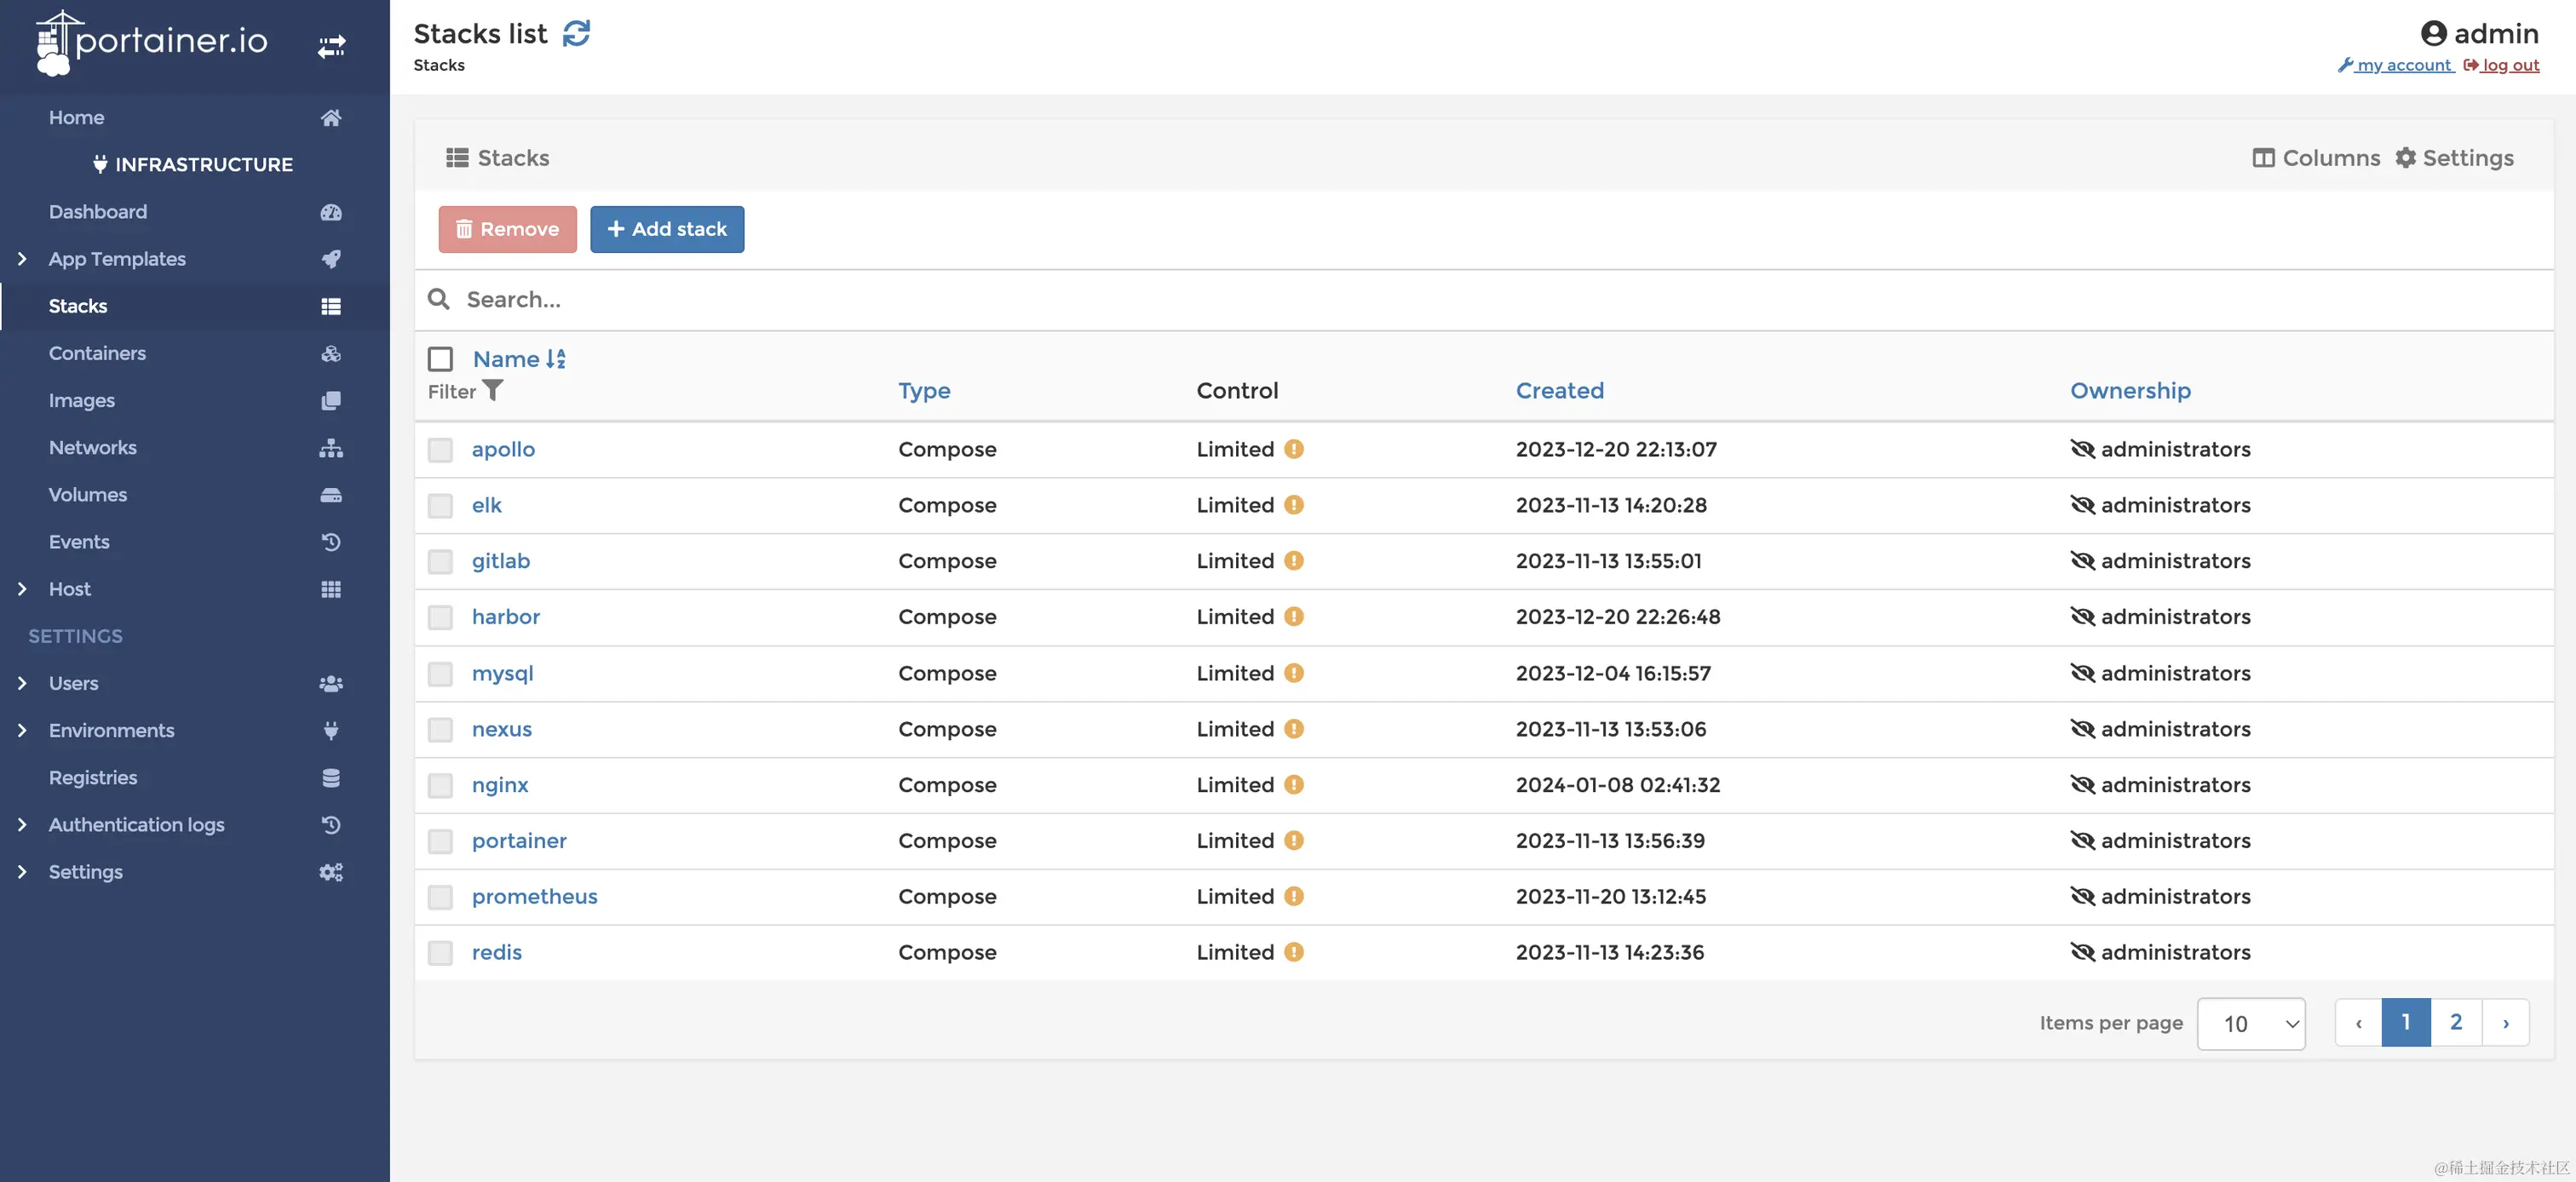Click the Events history icon
The height and width of the screenshot is (1182, 2576).
coord(331,542)
